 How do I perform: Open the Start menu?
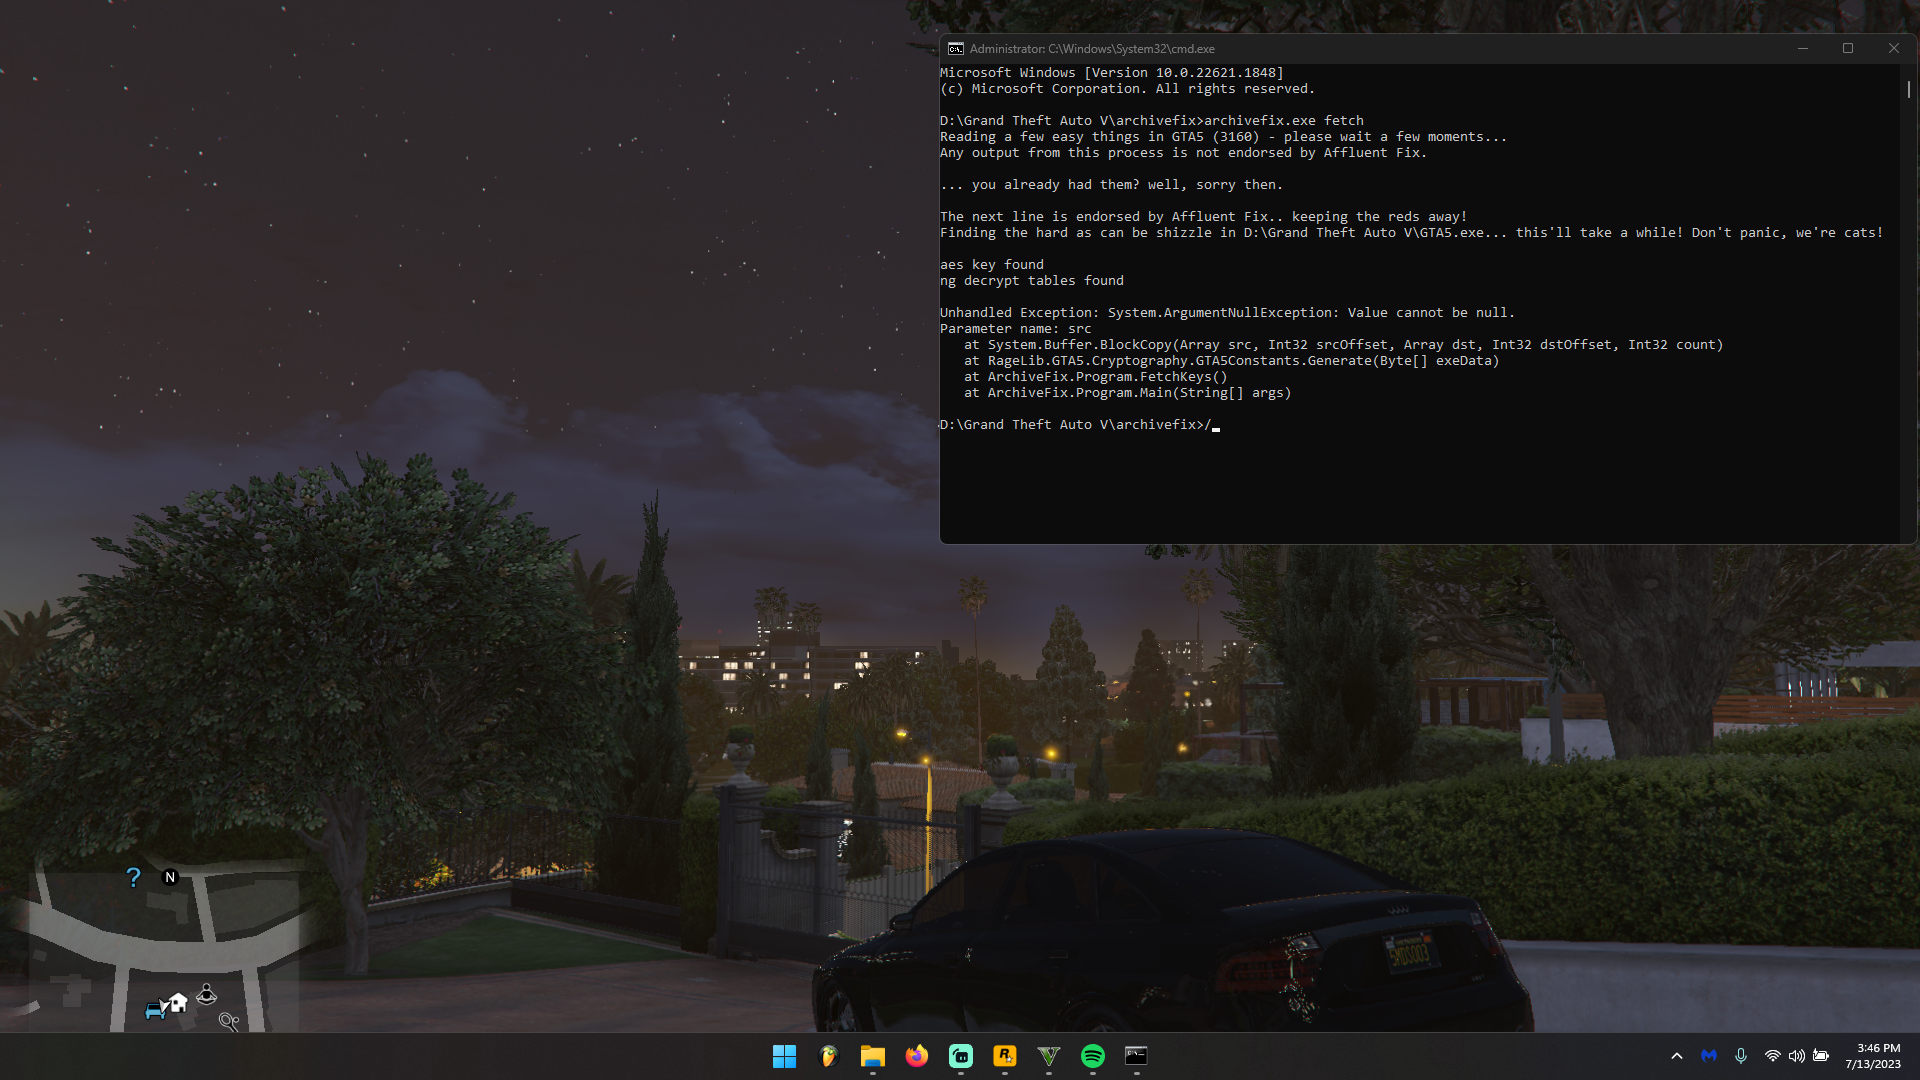coord(785,1056)
